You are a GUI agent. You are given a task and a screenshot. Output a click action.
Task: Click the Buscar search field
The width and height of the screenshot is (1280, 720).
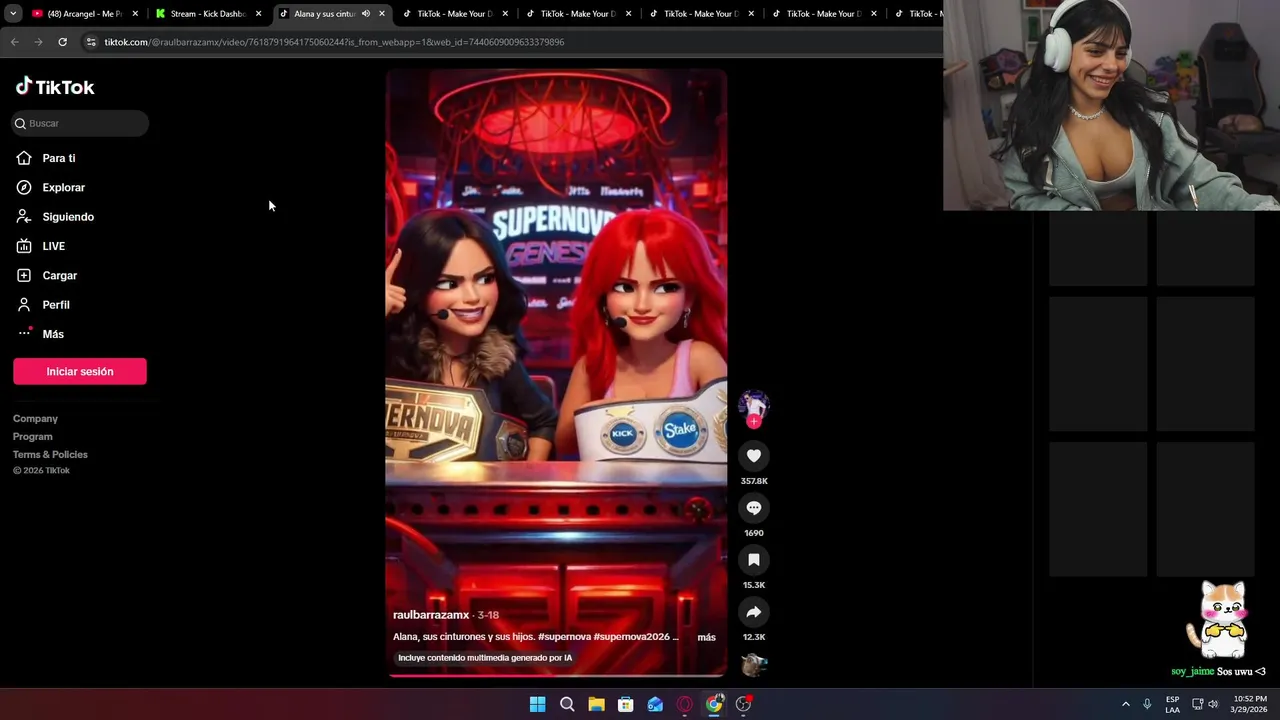coord(80,123)
